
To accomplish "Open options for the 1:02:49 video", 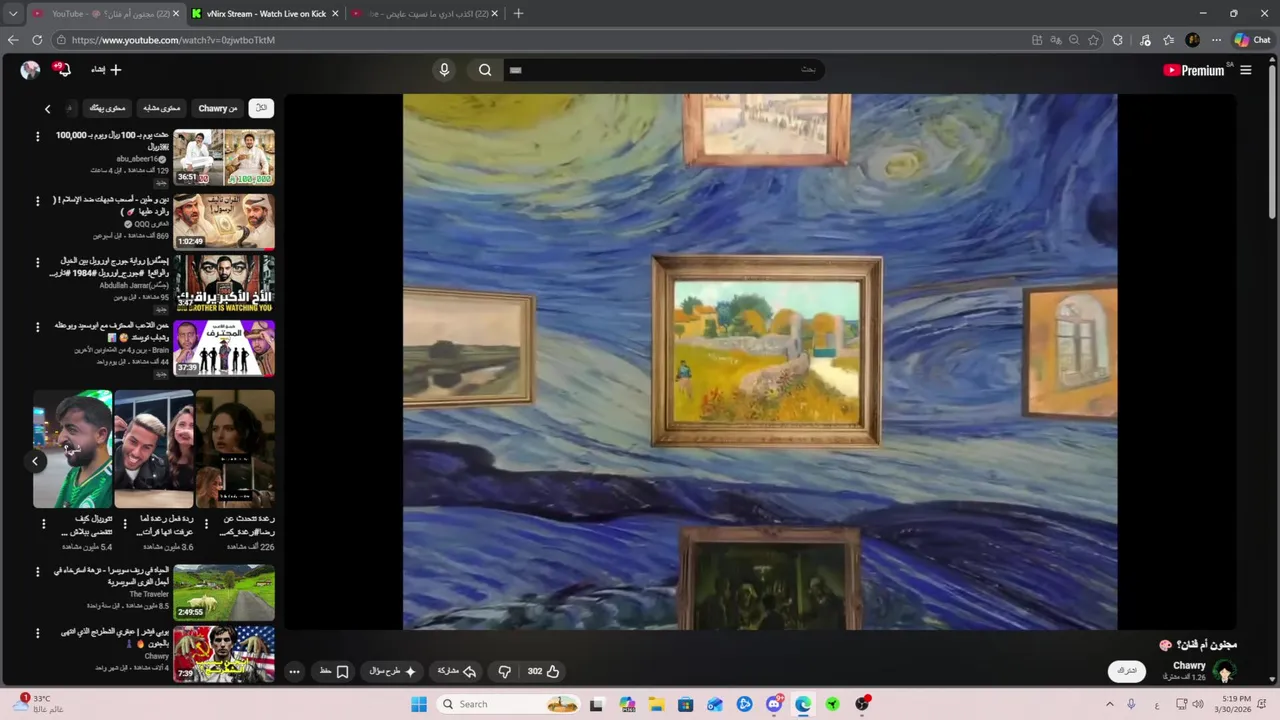I will [38, 201].
